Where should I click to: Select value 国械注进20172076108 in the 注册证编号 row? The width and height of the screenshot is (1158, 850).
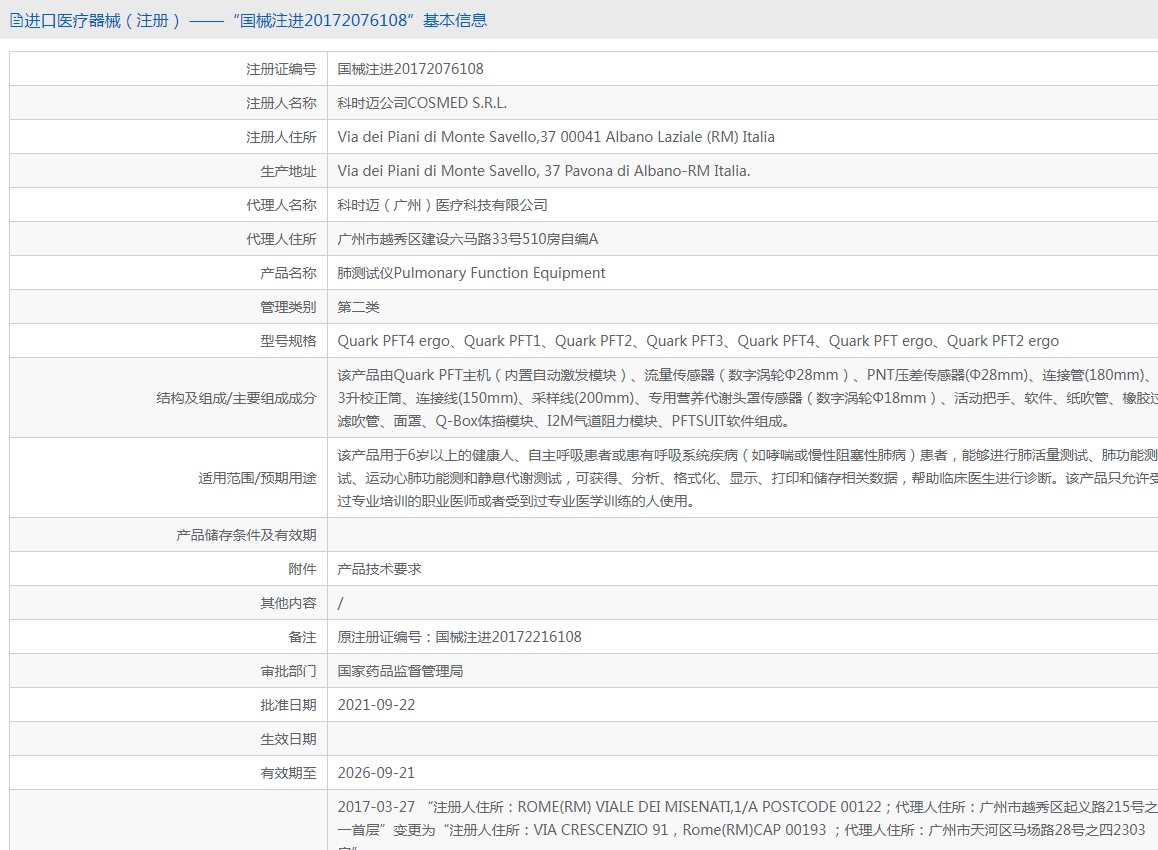point(411,69)
